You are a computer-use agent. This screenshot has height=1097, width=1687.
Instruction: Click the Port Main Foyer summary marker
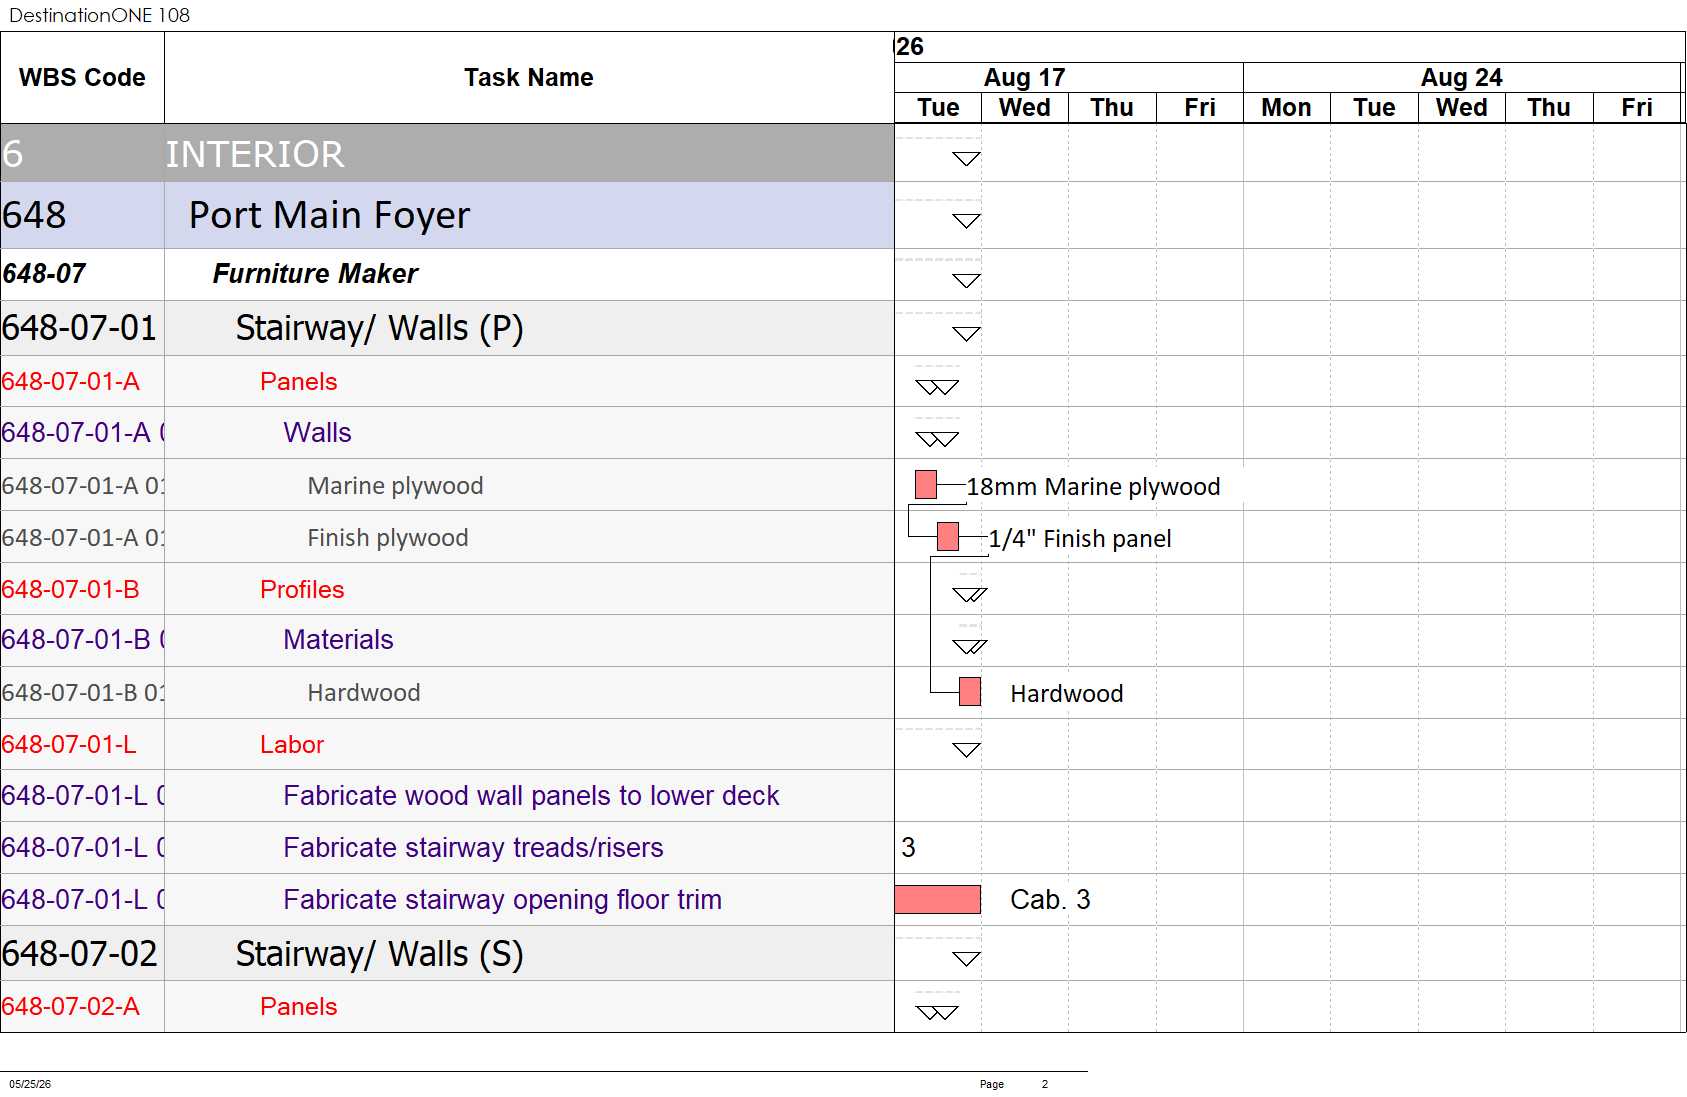tap(966, 221)
